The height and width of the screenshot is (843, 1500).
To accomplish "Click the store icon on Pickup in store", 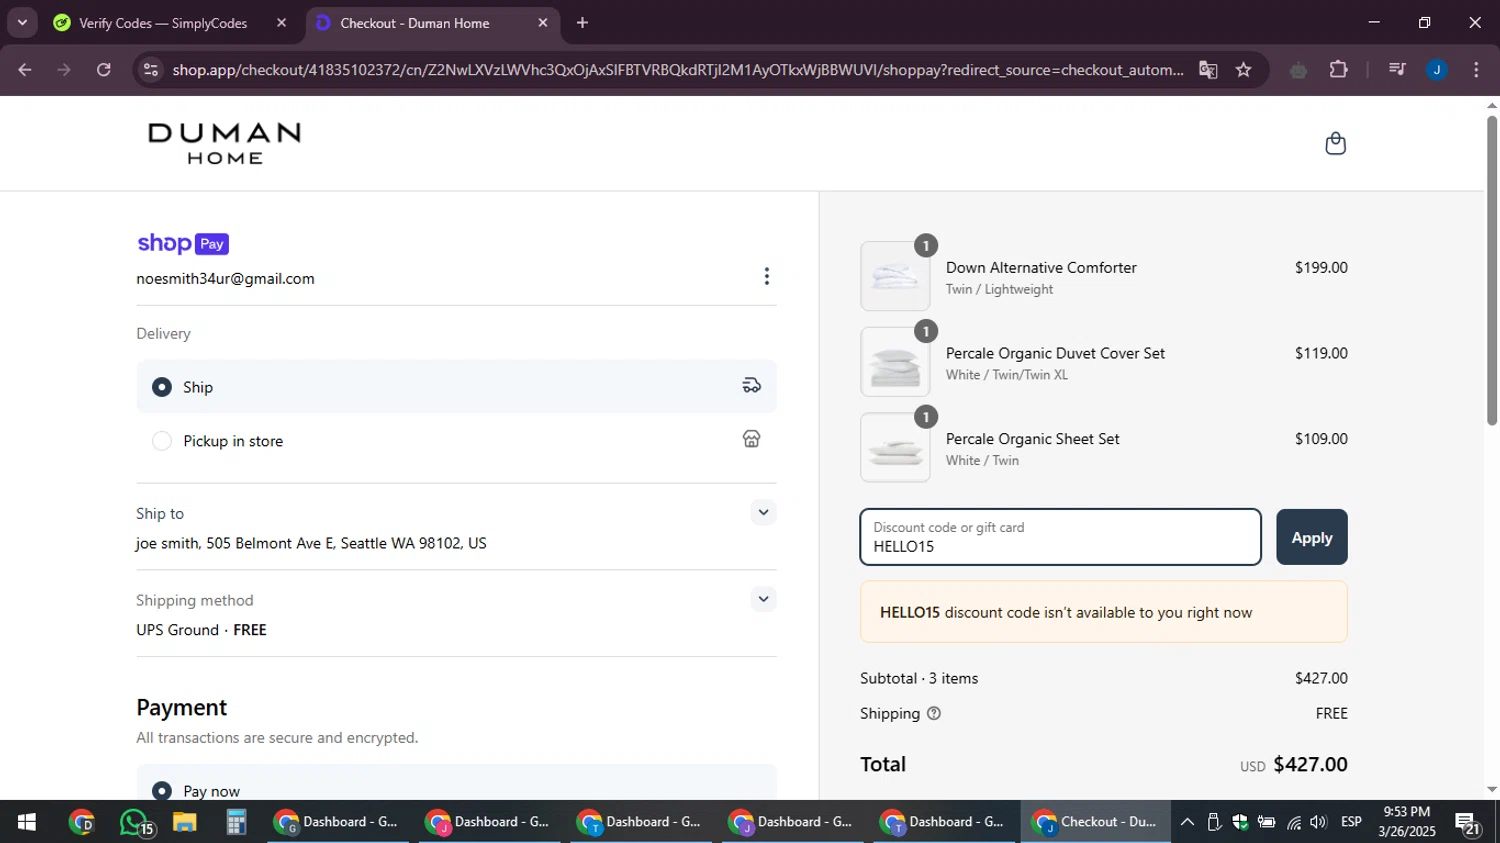I will 751,439.
